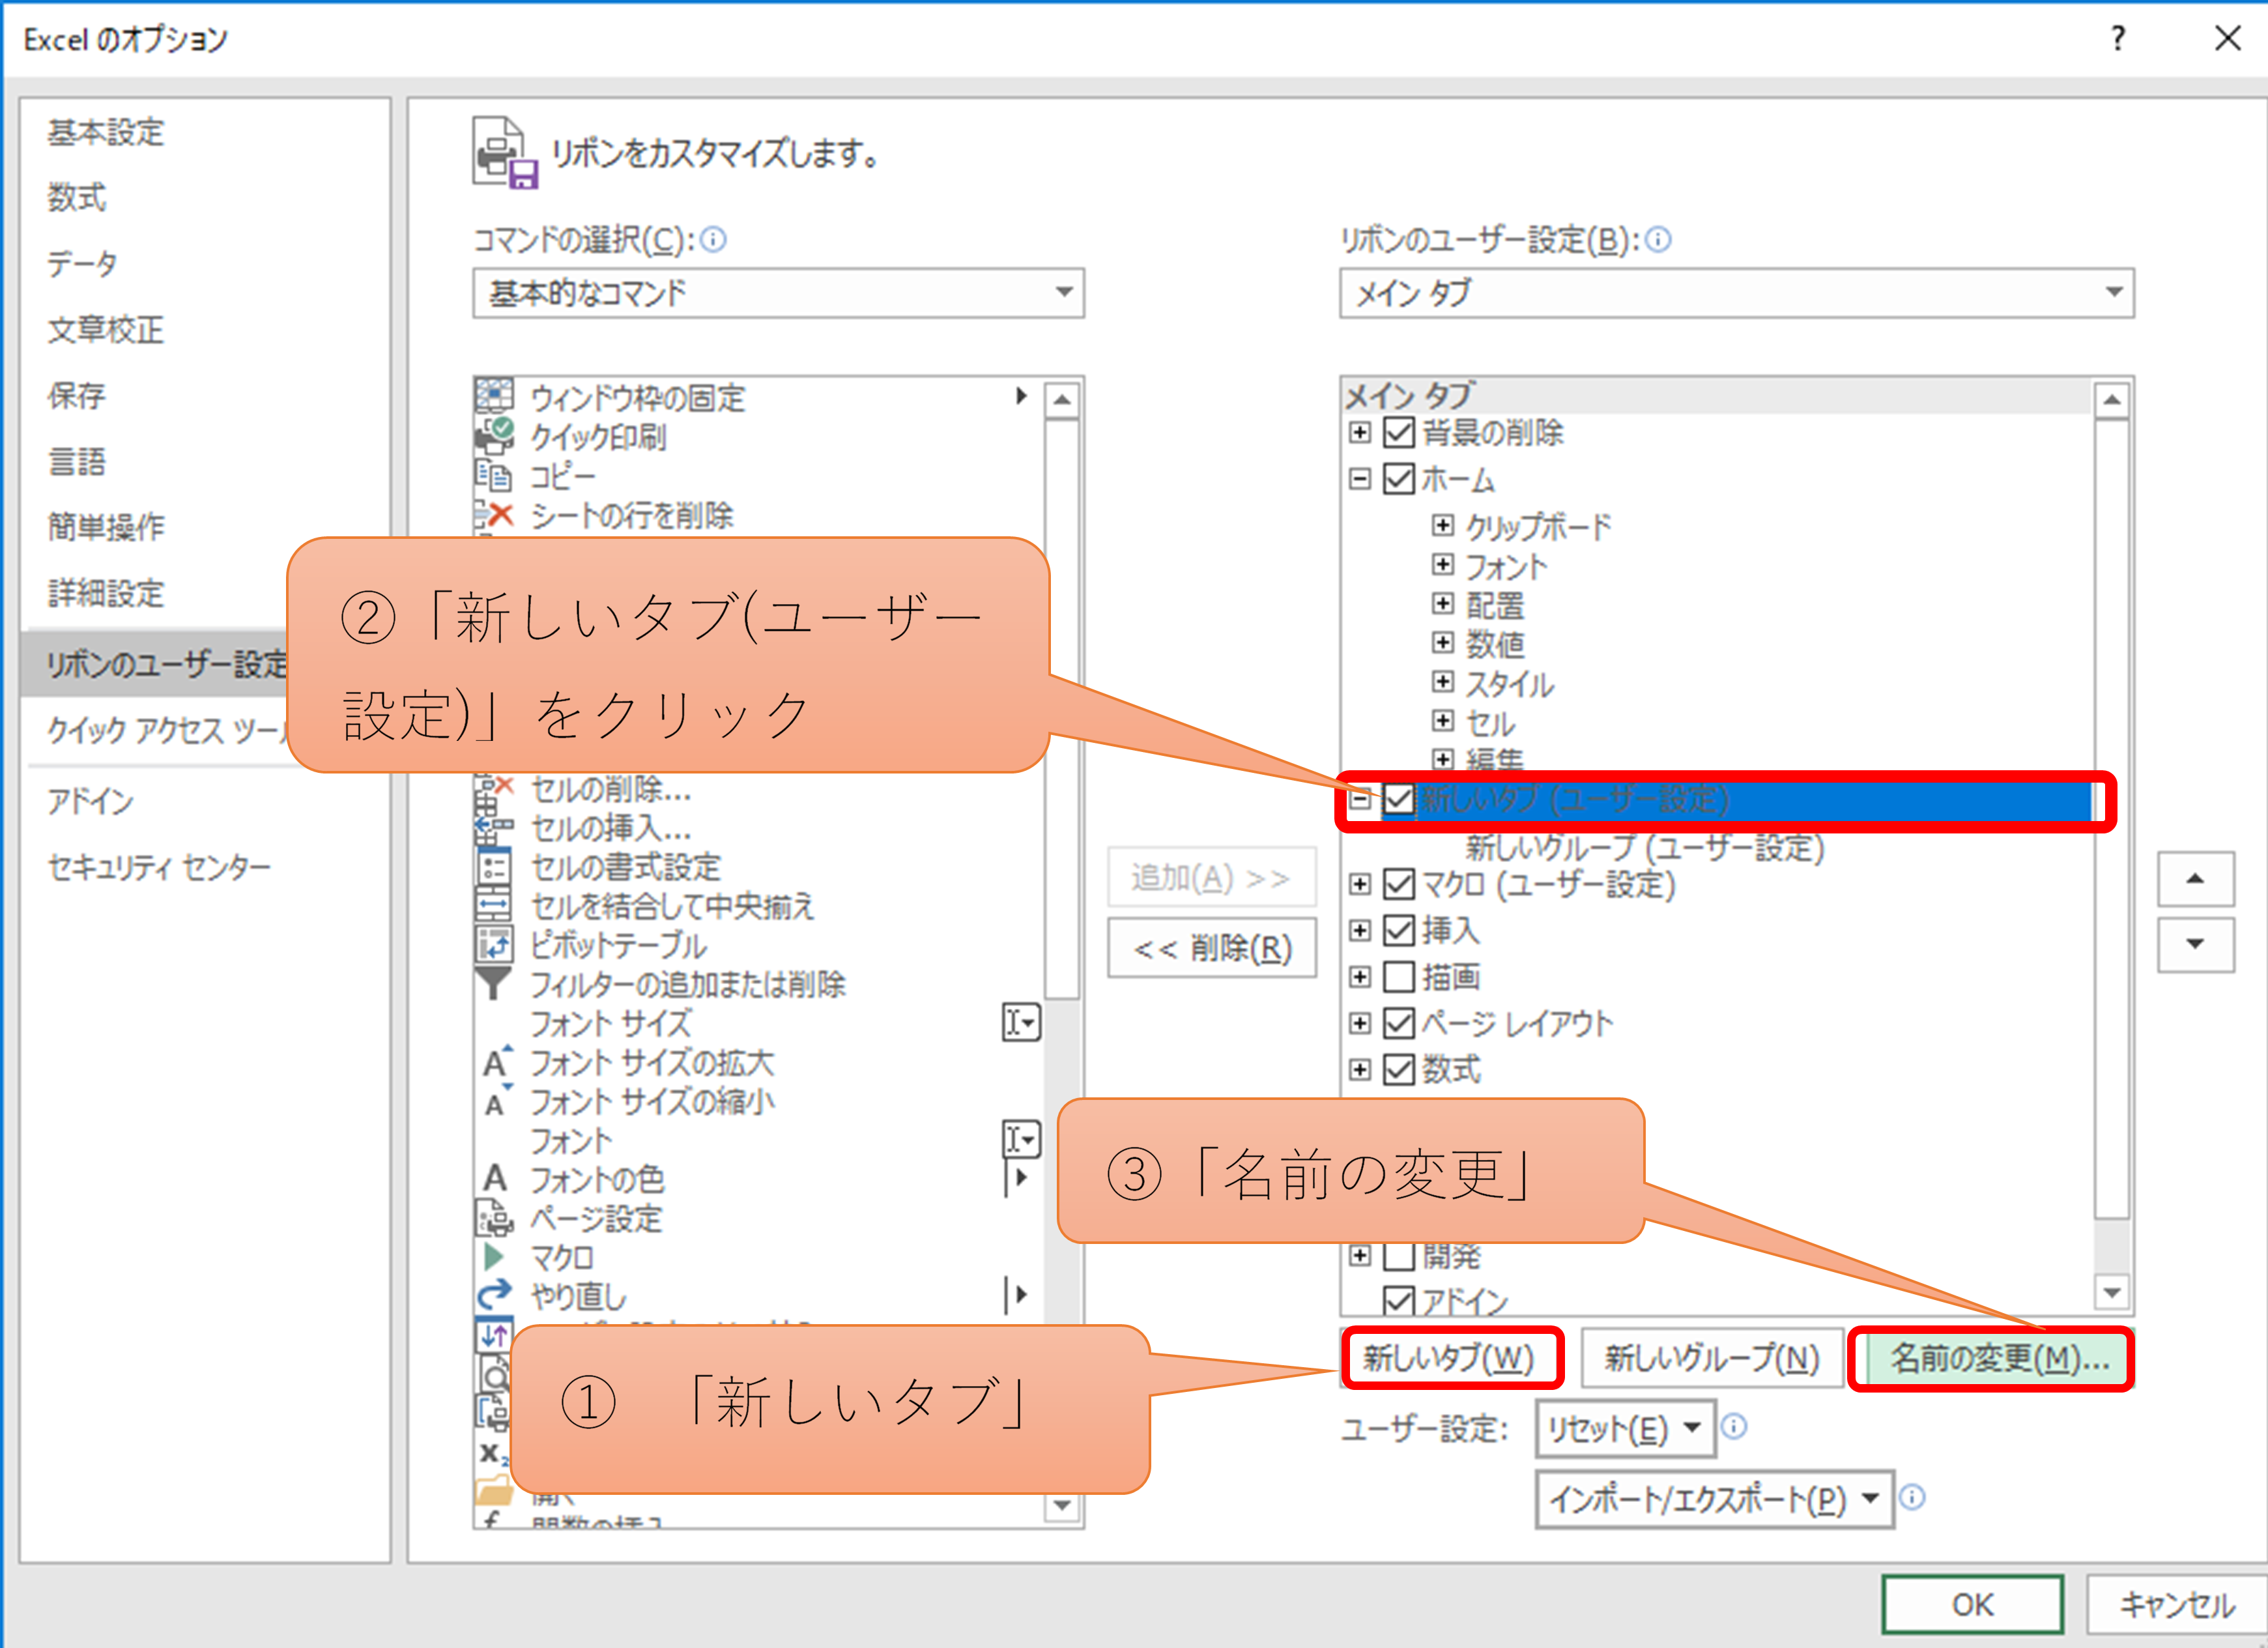The height and width of the screenshot is (1648, 2268).
Task: Select the Quick Print (クイック印刷) icon
Action: point(494,435)
